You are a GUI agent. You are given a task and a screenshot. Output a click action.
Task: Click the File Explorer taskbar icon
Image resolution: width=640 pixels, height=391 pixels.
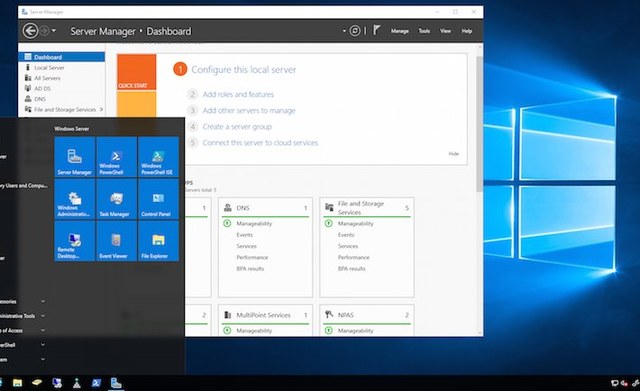(17, 383)
